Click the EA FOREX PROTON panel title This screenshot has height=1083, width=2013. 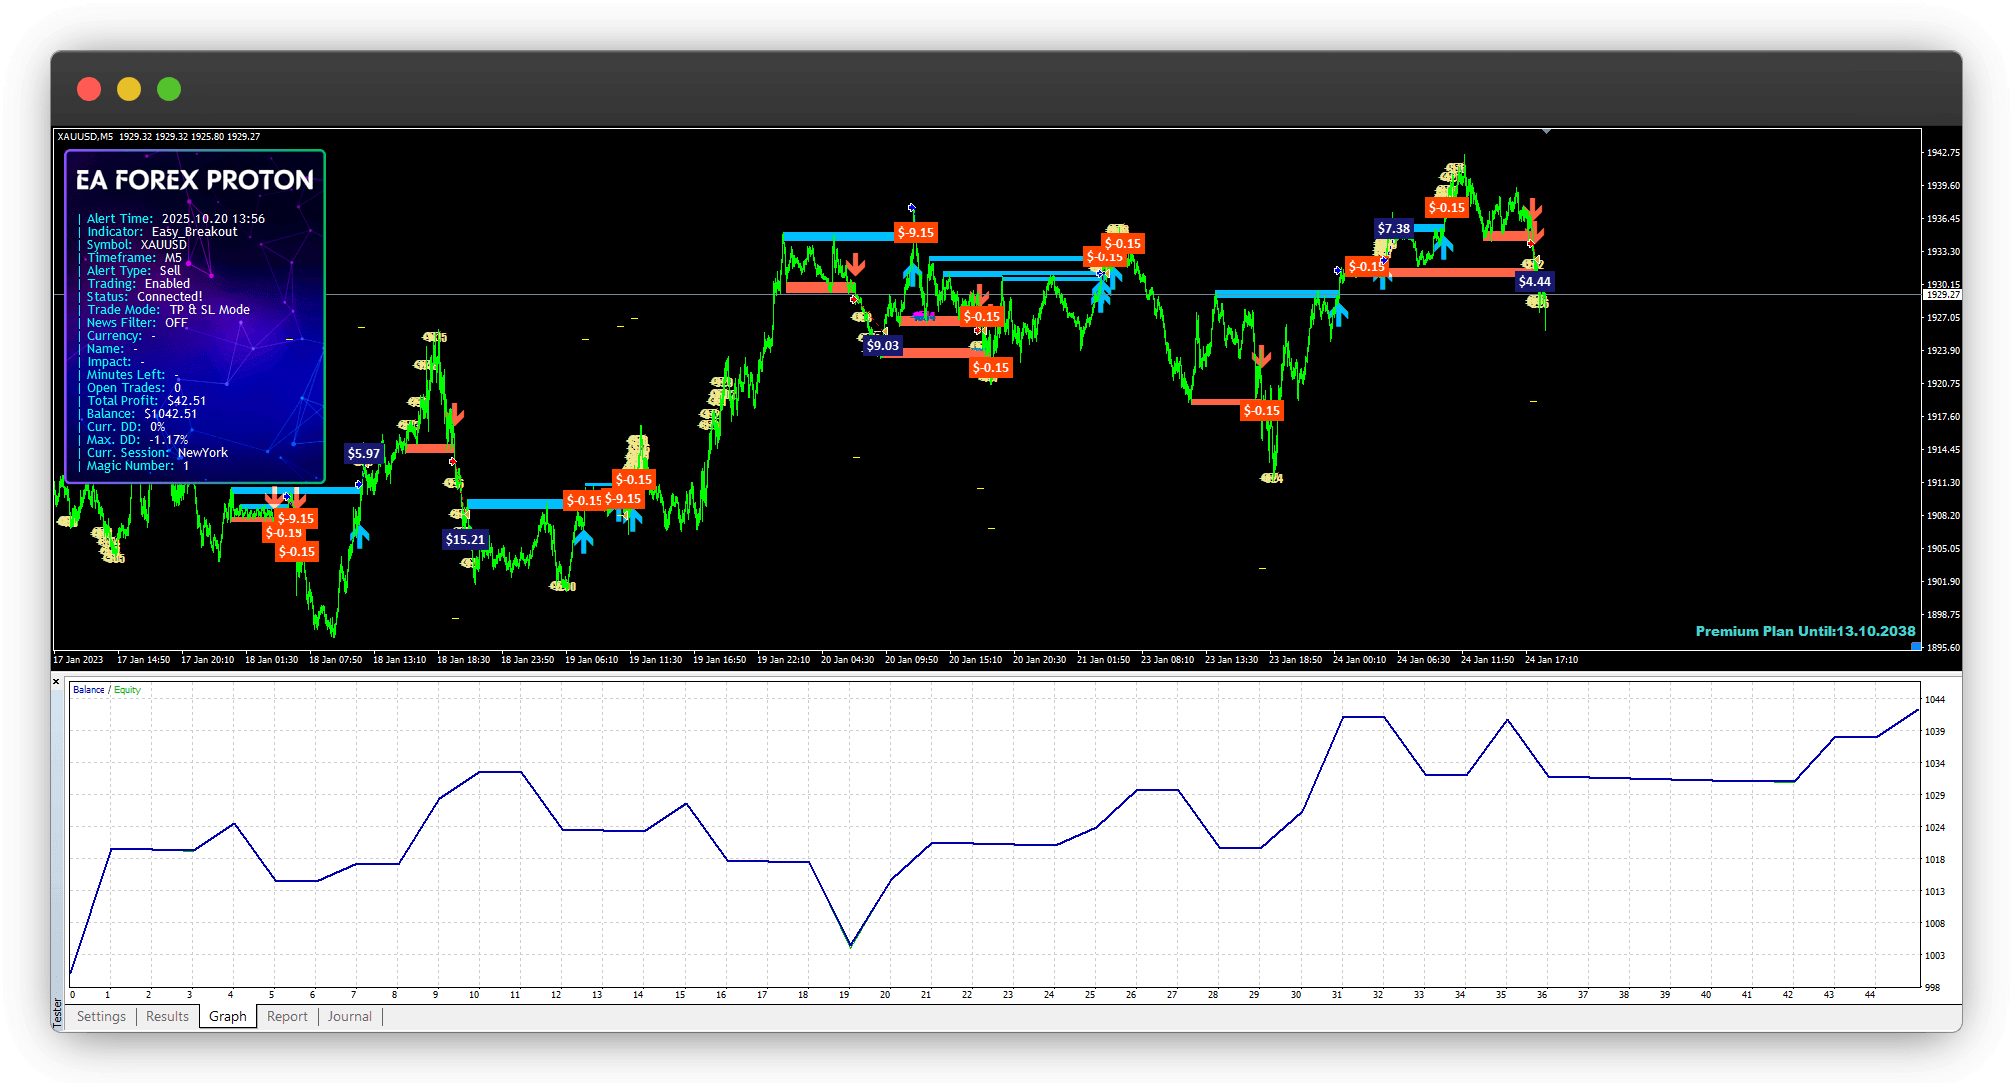click(195, 180)
